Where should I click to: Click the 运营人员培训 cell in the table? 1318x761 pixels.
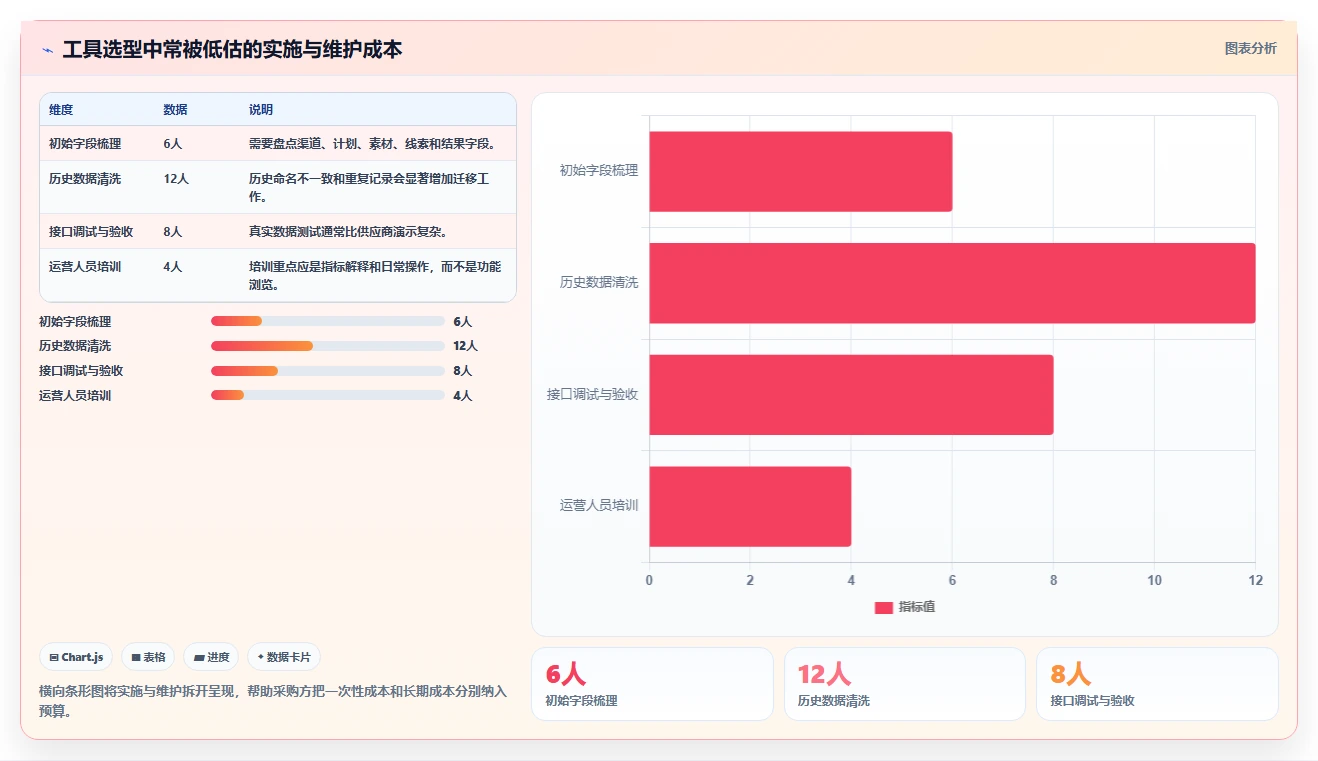click(85, 267)
